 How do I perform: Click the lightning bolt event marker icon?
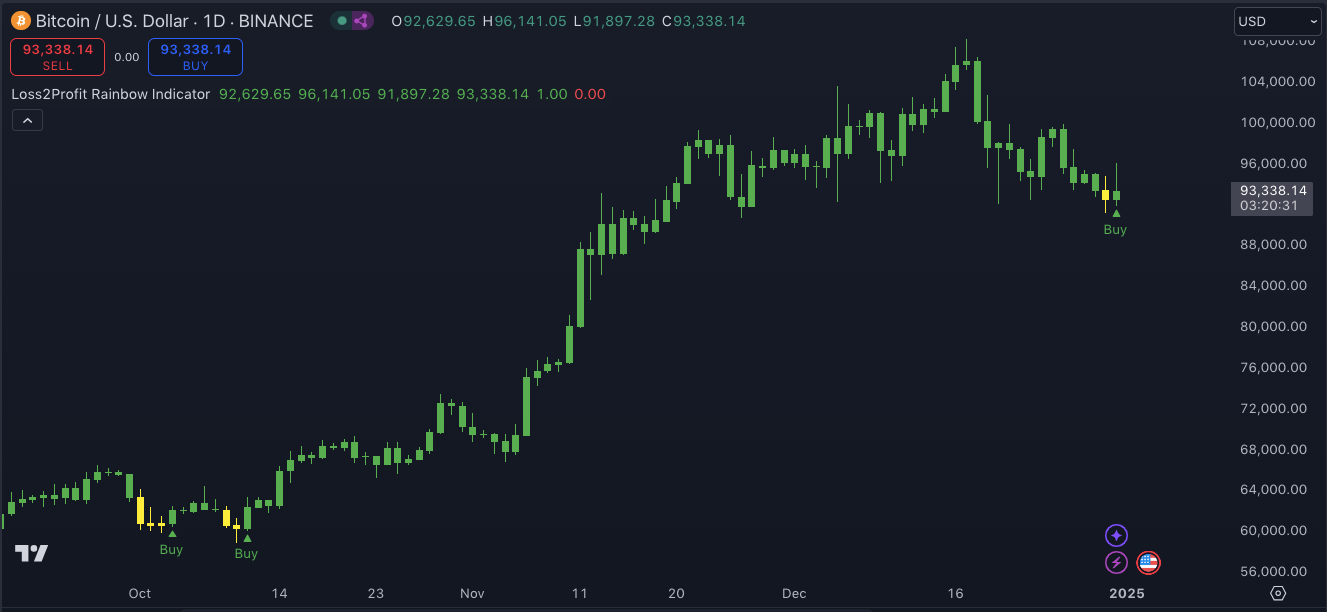click(1116, 563)
